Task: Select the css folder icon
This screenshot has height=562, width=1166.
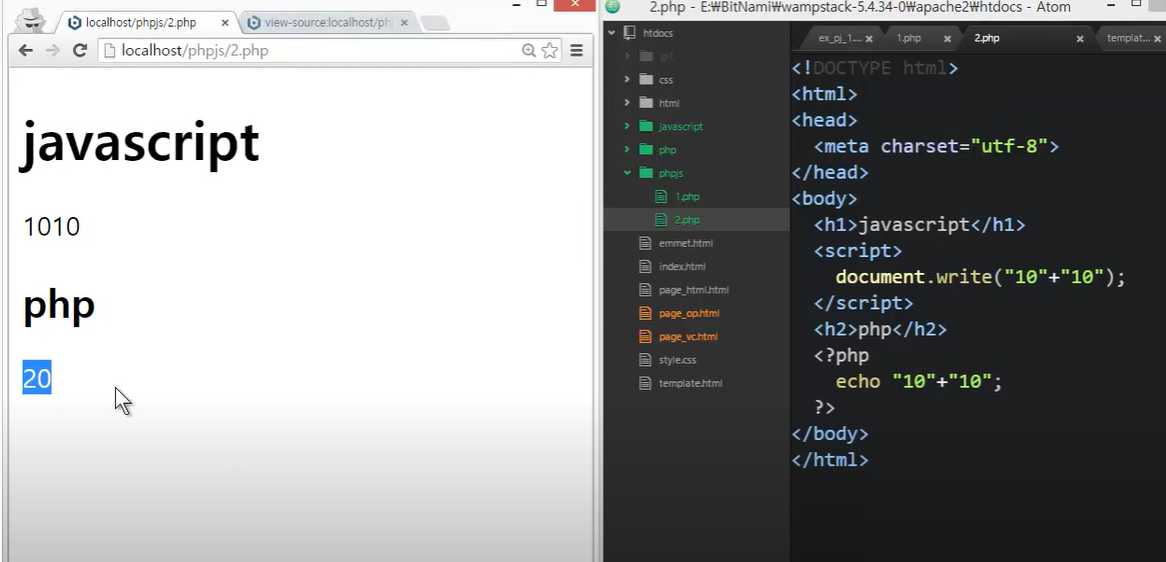Action: tap(645, 80)
